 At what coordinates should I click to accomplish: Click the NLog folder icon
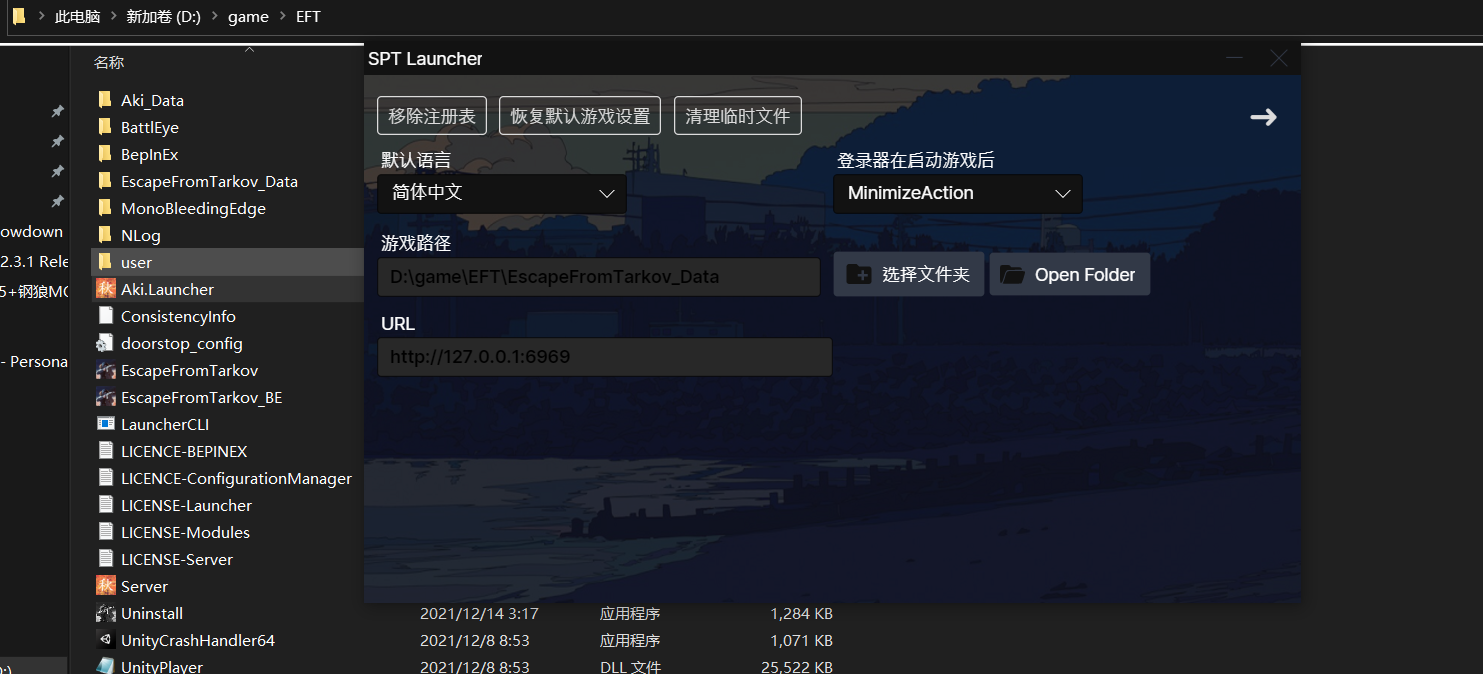pos(105,235)
